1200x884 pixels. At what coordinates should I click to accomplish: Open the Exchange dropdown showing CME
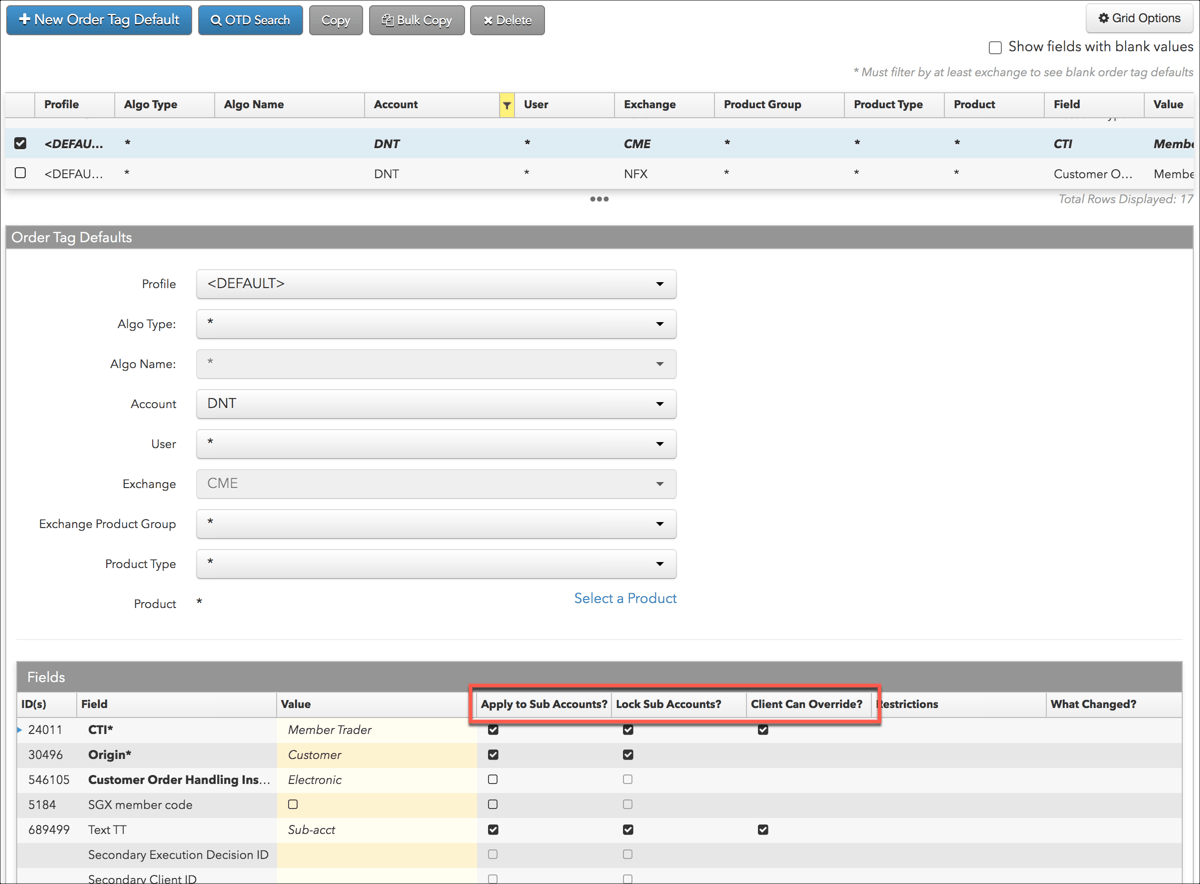point(436,484)
